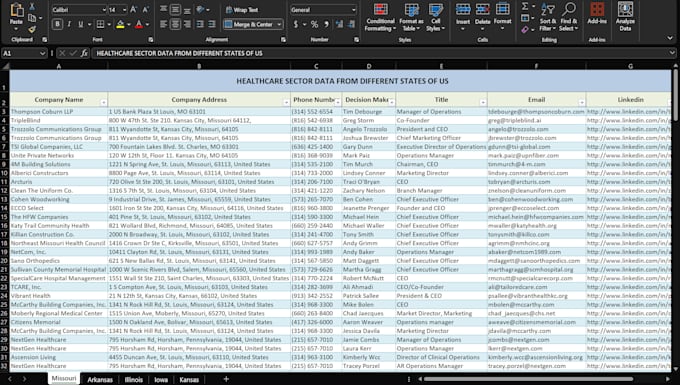Open Conditional Formatting menu
Viewport: 680px width, 385px height.
[x=380, y=17]
